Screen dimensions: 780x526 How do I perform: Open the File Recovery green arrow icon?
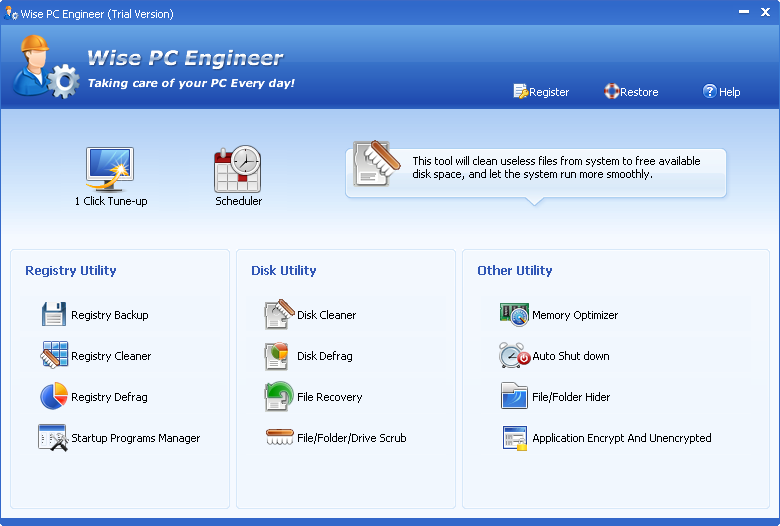pos(279,396)
